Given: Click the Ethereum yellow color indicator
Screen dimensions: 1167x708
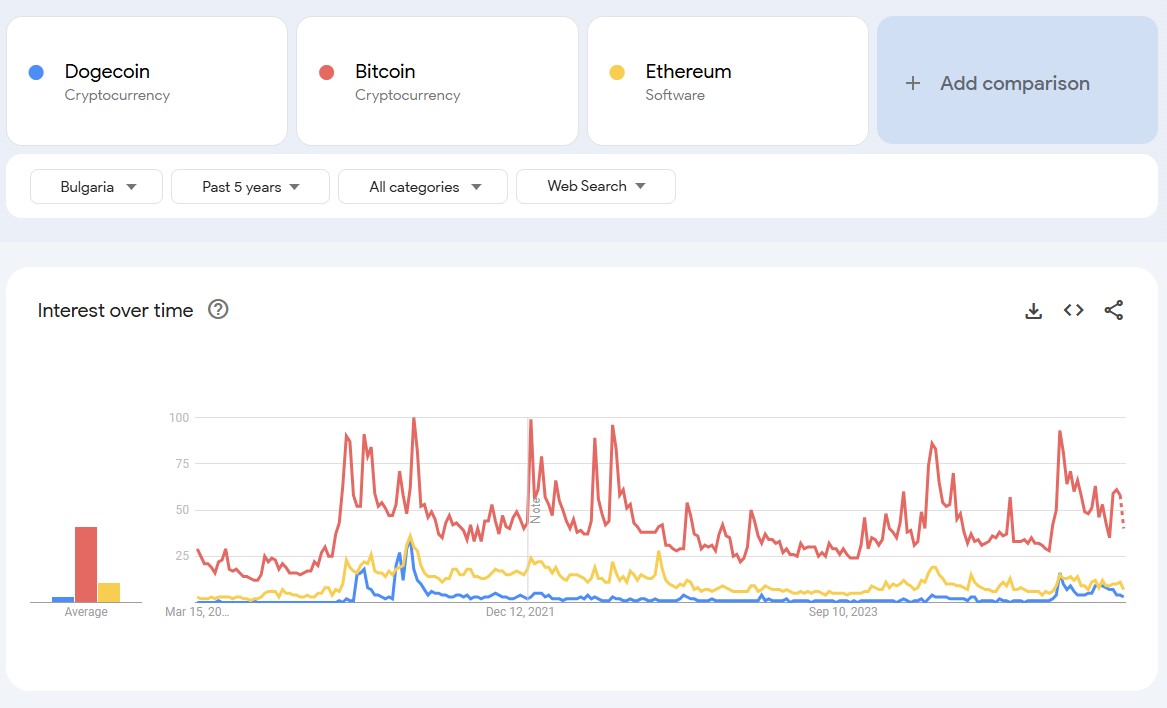Looking at the screenshot, I should click(617, 71).
